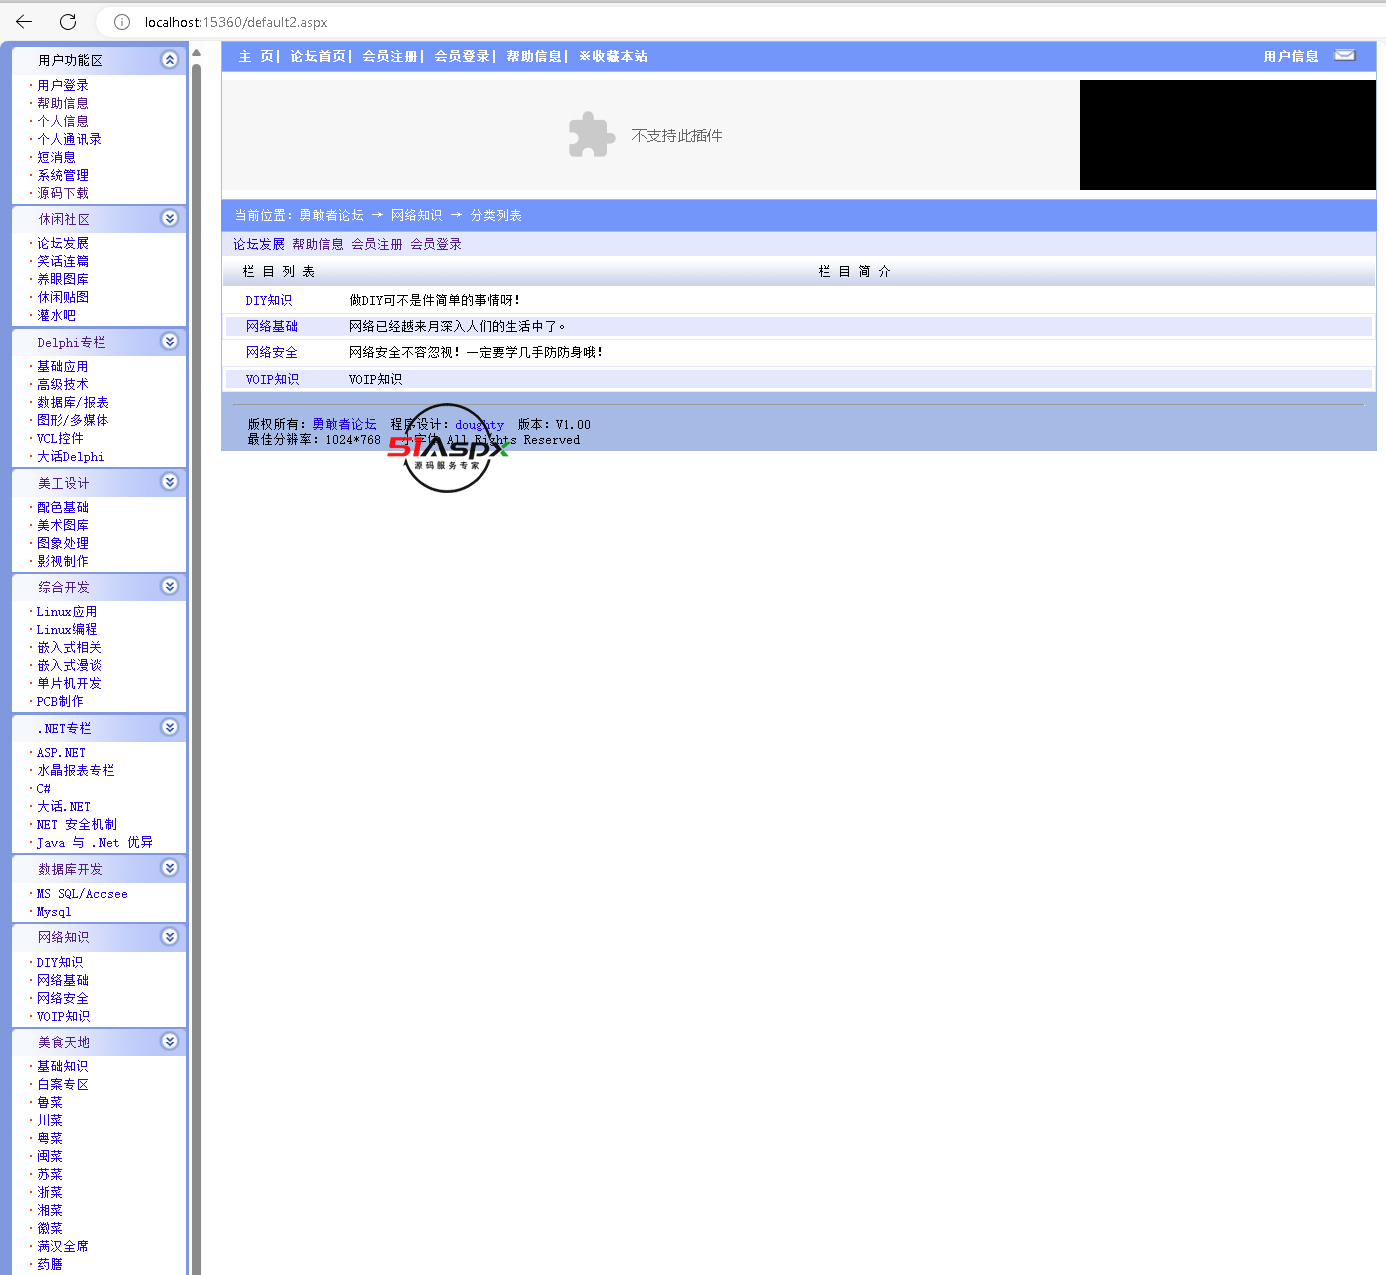
Task: Click 帮助信息 in the sub navigation bar
Action: (x=318, y=244)
